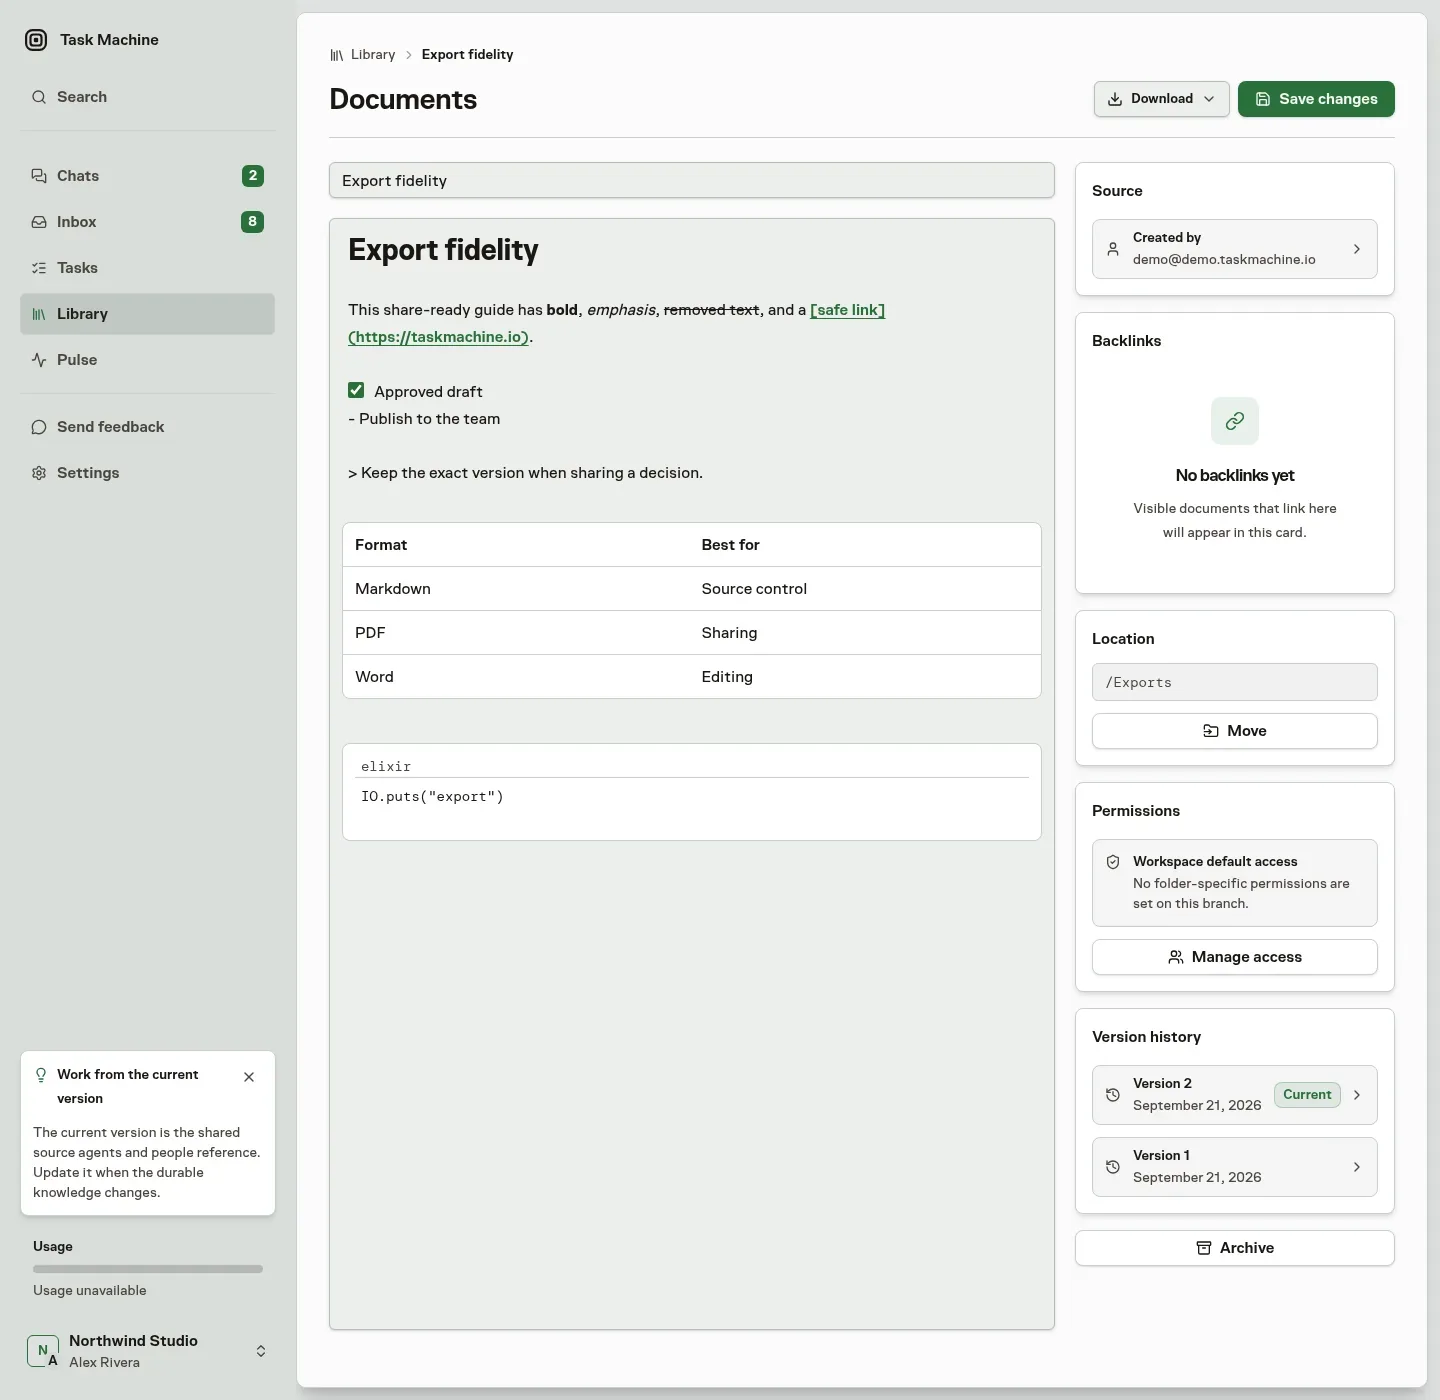Click the backlinks chain link icon
Screen dimensions: 1440x1400
tap(1235, 421)
